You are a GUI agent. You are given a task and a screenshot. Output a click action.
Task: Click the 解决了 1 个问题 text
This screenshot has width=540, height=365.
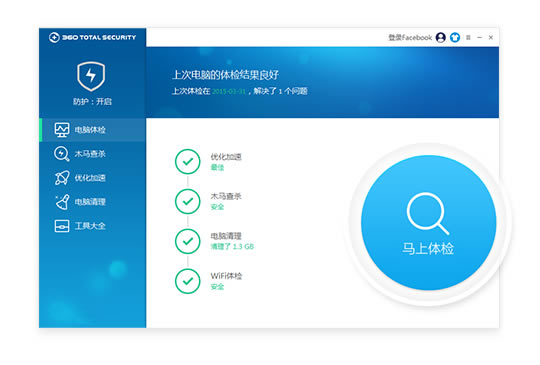(x=280, y=91)
